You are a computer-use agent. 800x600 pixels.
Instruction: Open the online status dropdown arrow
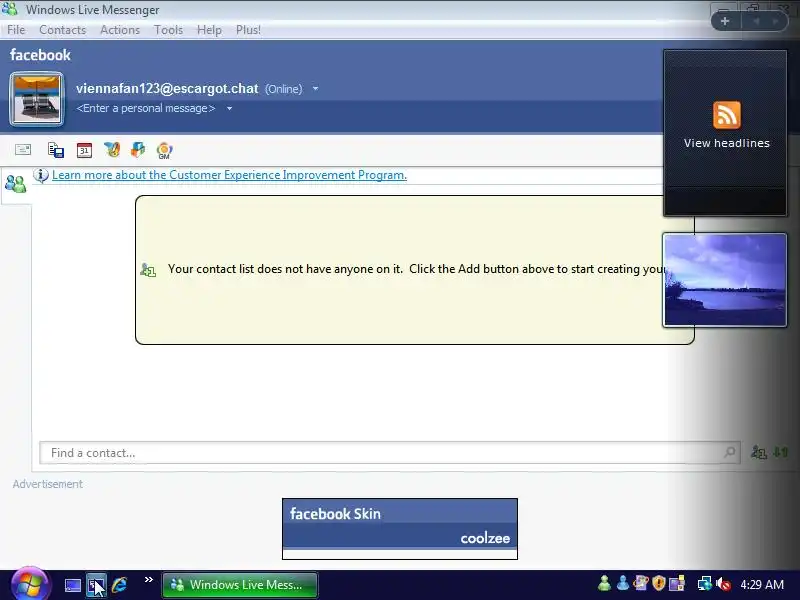click(x=315, y=89)
